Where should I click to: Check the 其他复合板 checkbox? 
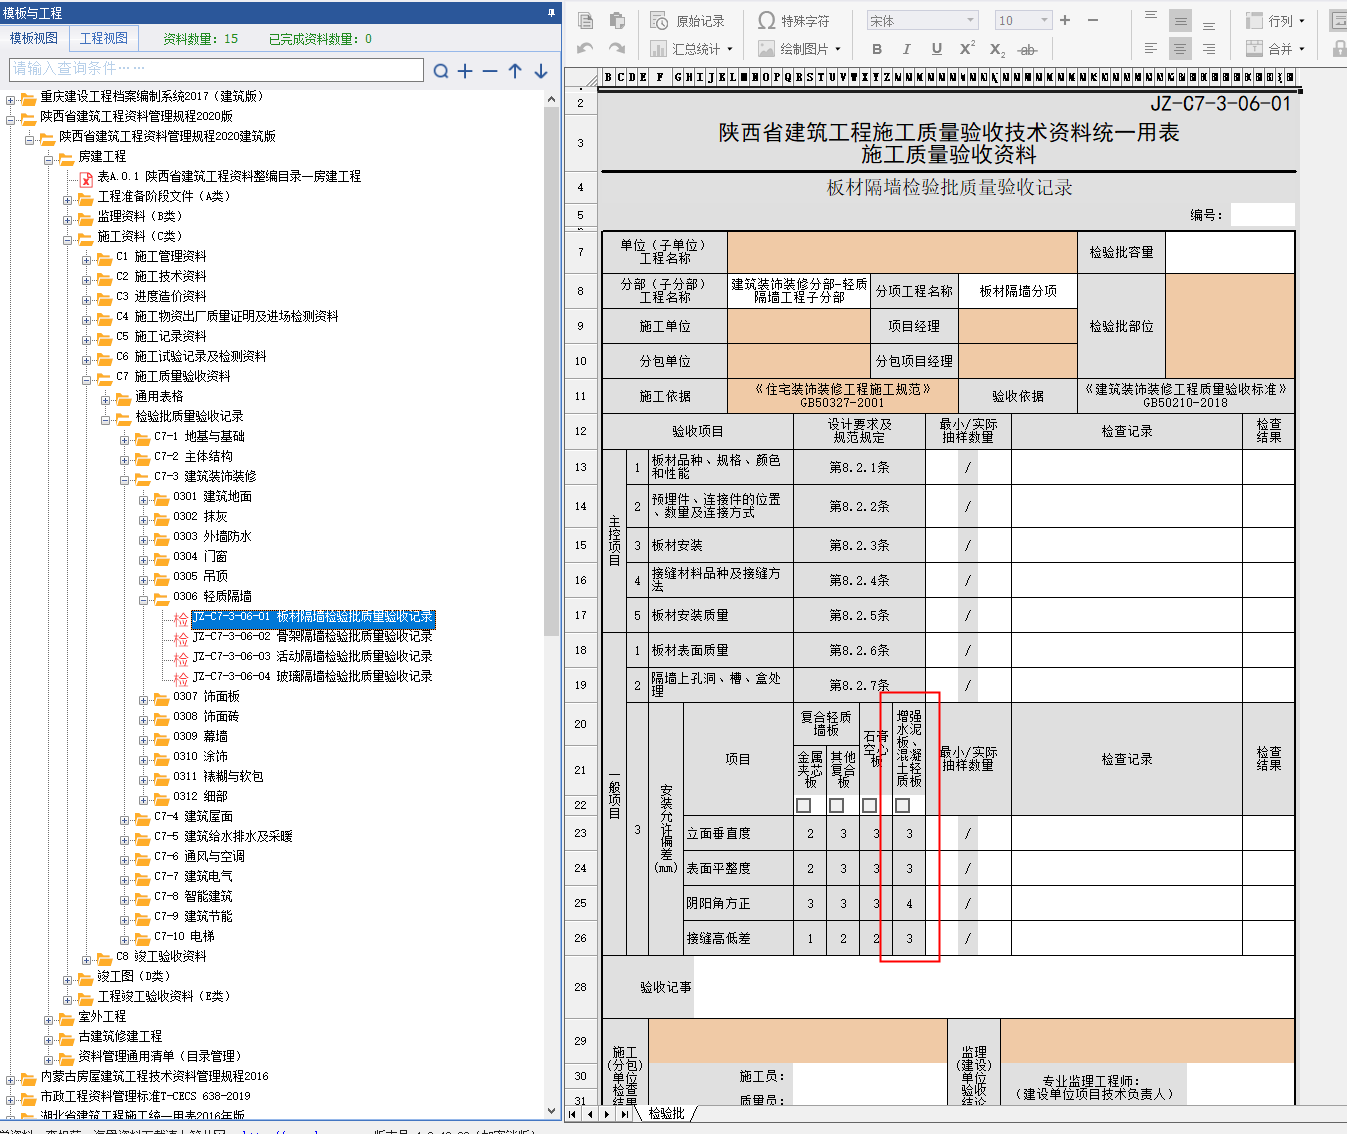click(837, 805)
